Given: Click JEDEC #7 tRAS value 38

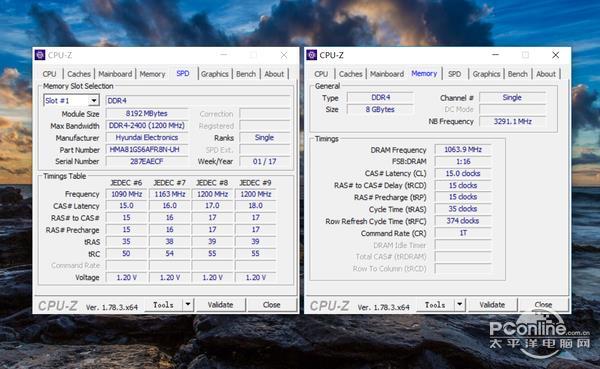Looking at the screenshot, I should click(170, 242).
